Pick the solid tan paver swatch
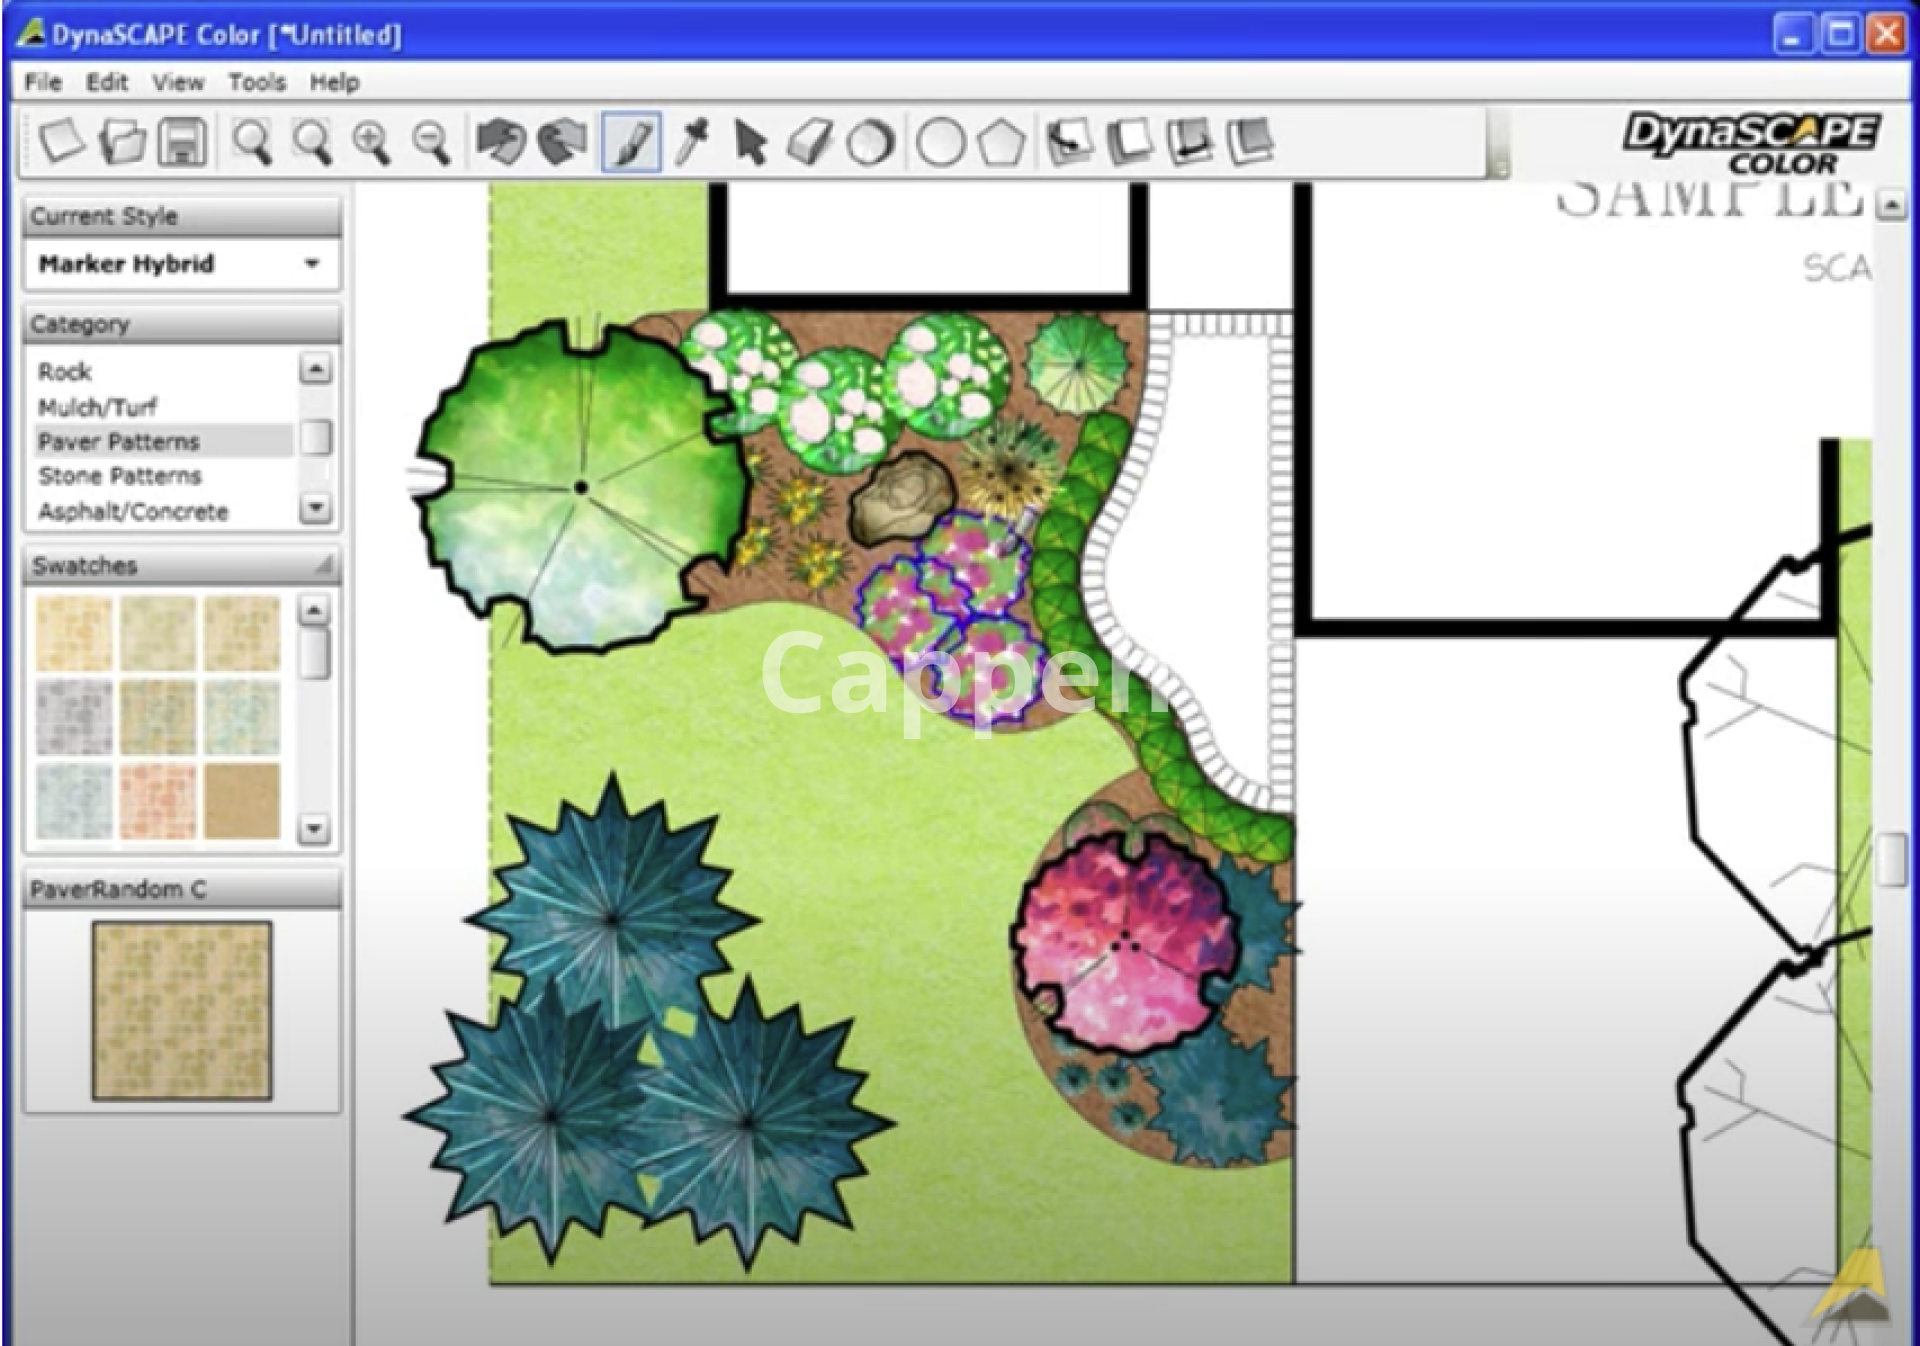The width and height of the screenshot is (1920, 1346). [x=242, y=802]
